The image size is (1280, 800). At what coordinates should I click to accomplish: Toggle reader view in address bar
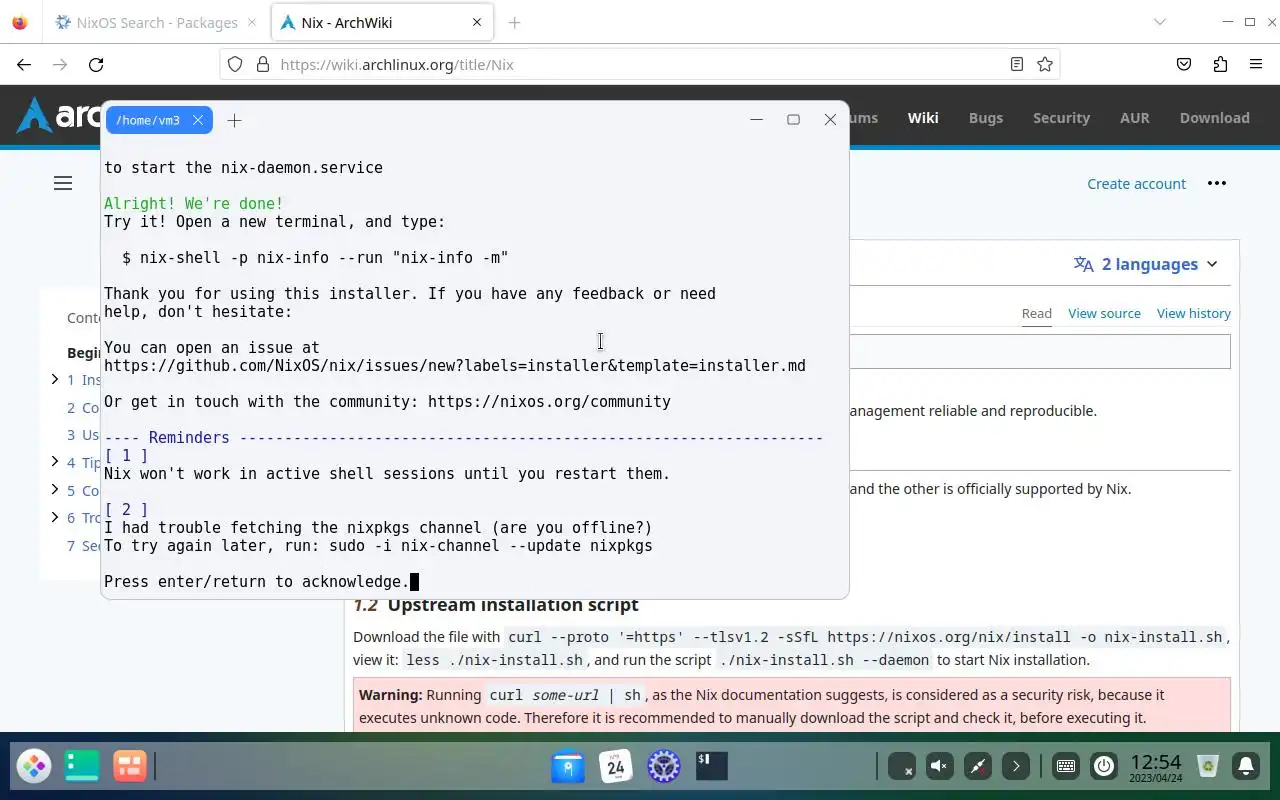pyautogui.click(x=1016, y=64)
